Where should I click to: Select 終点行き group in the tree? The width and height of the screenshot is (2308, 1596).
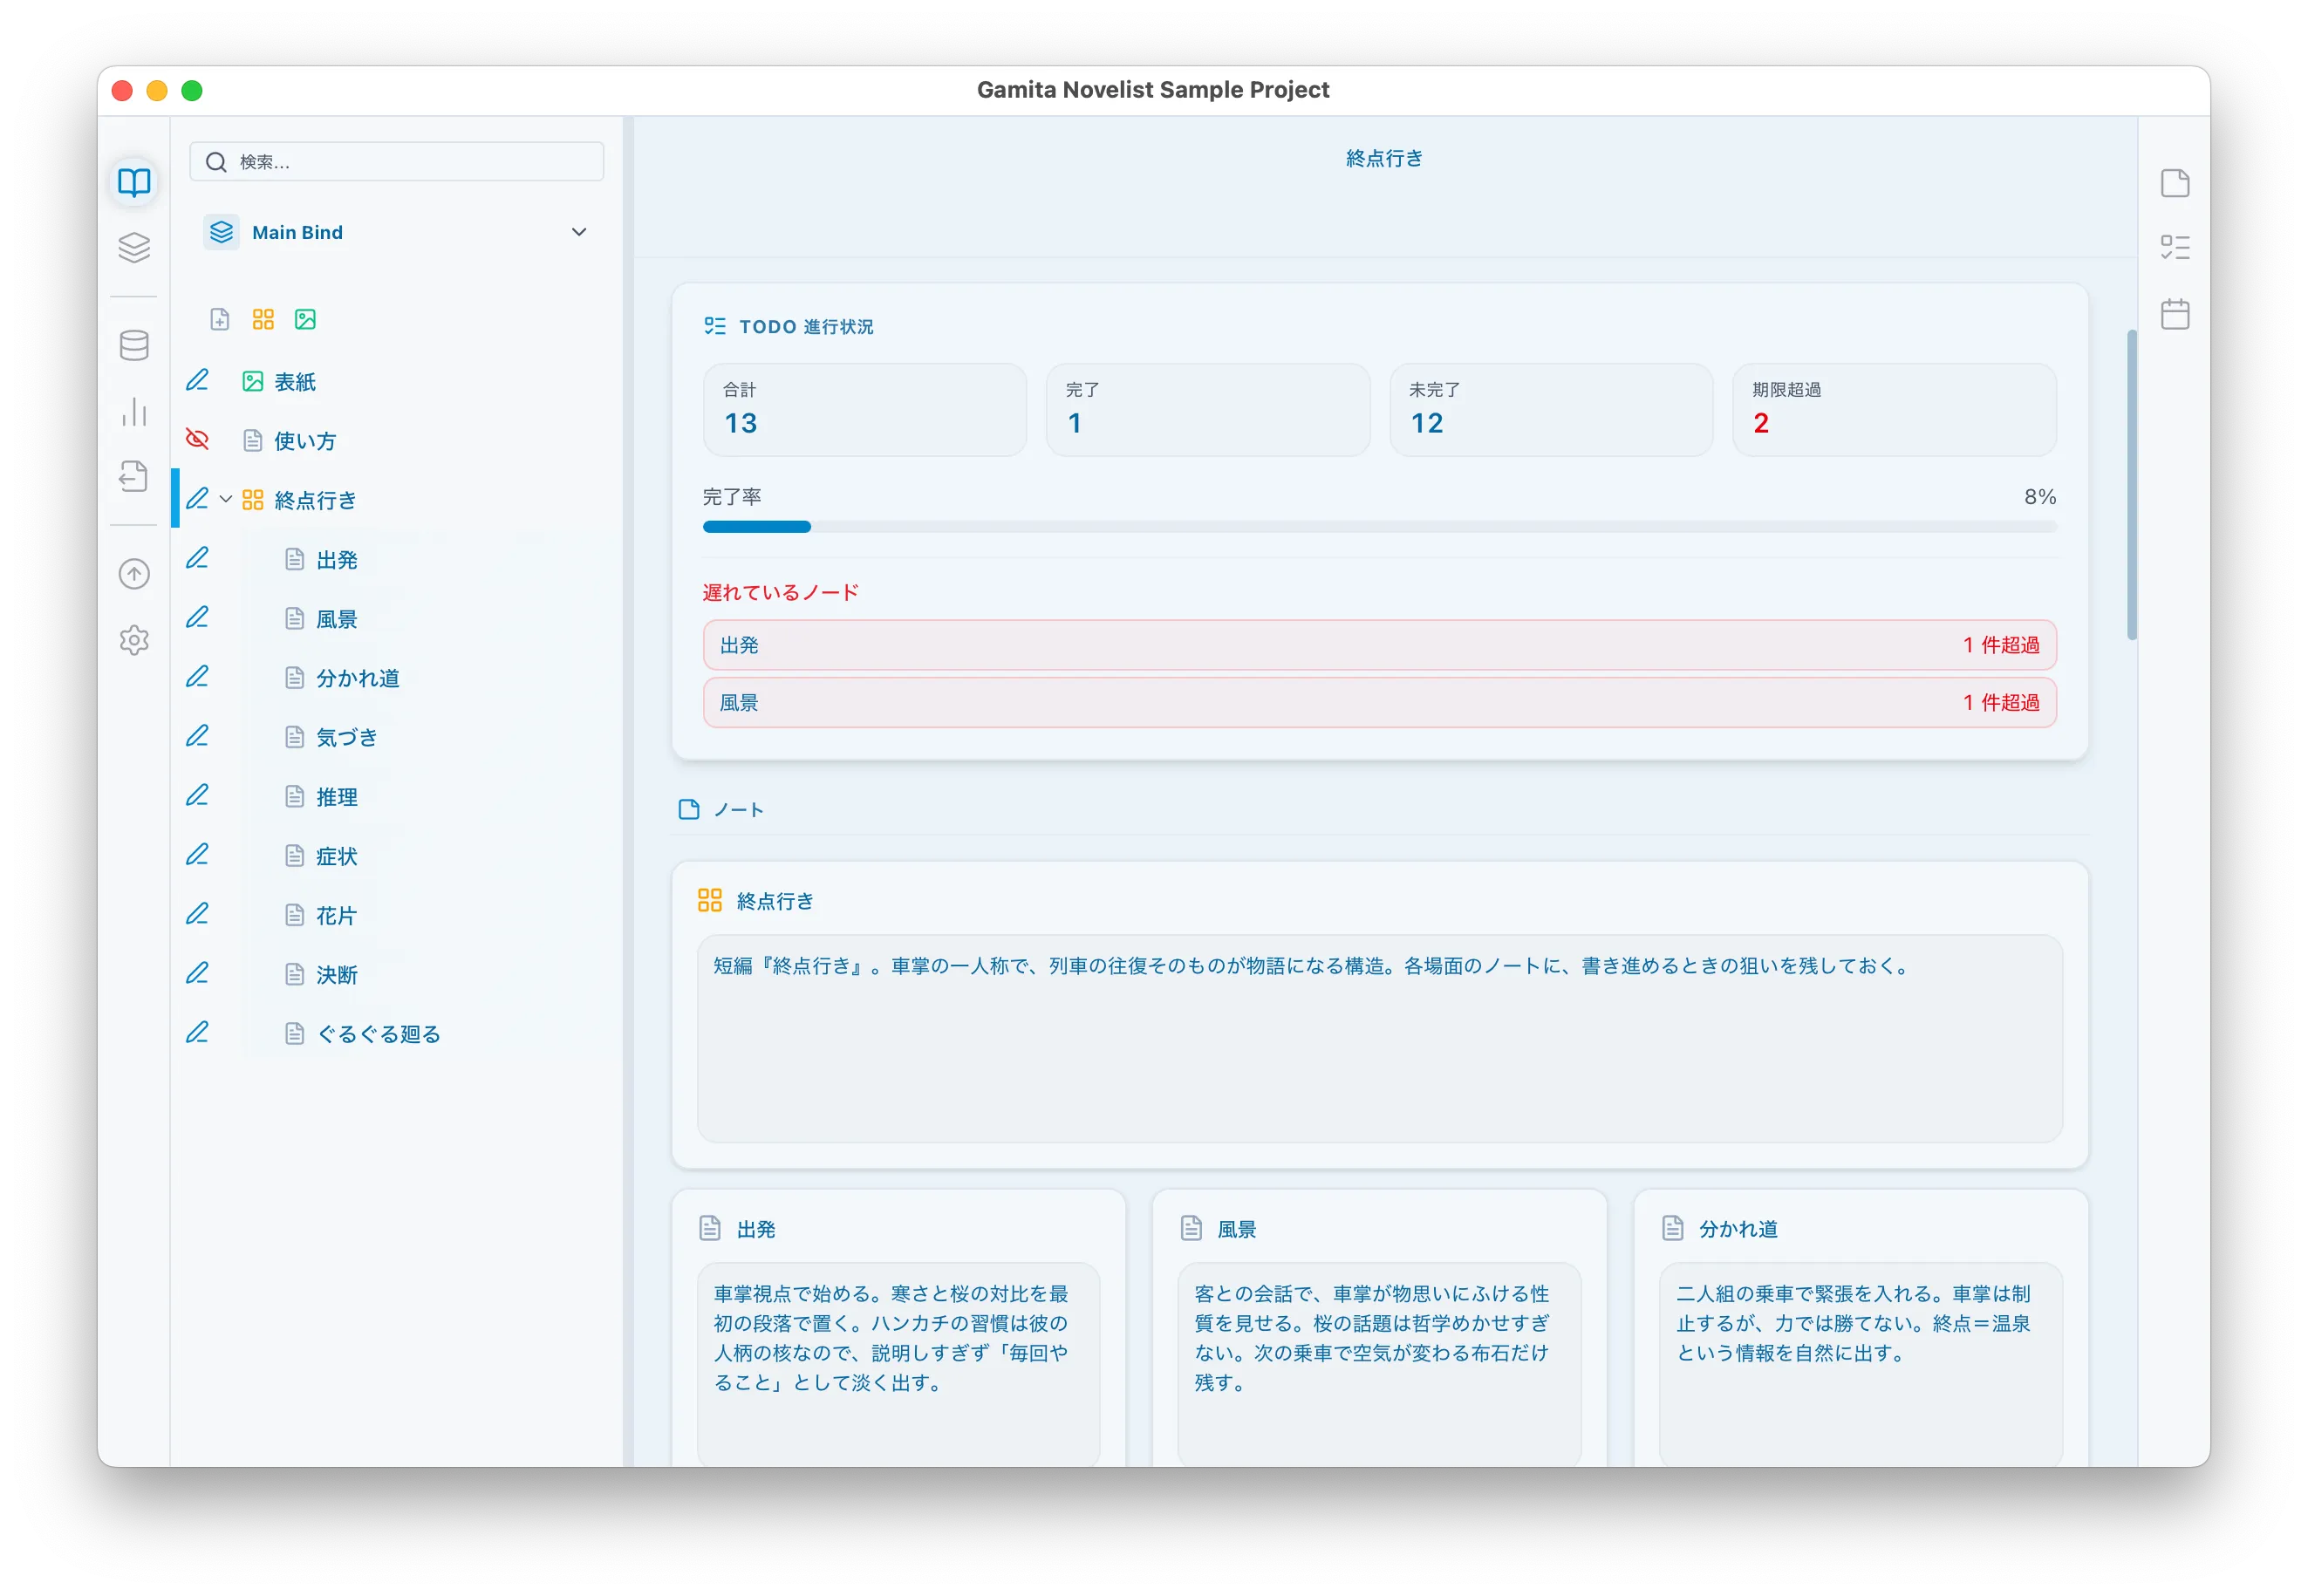[x=314, y=499]
